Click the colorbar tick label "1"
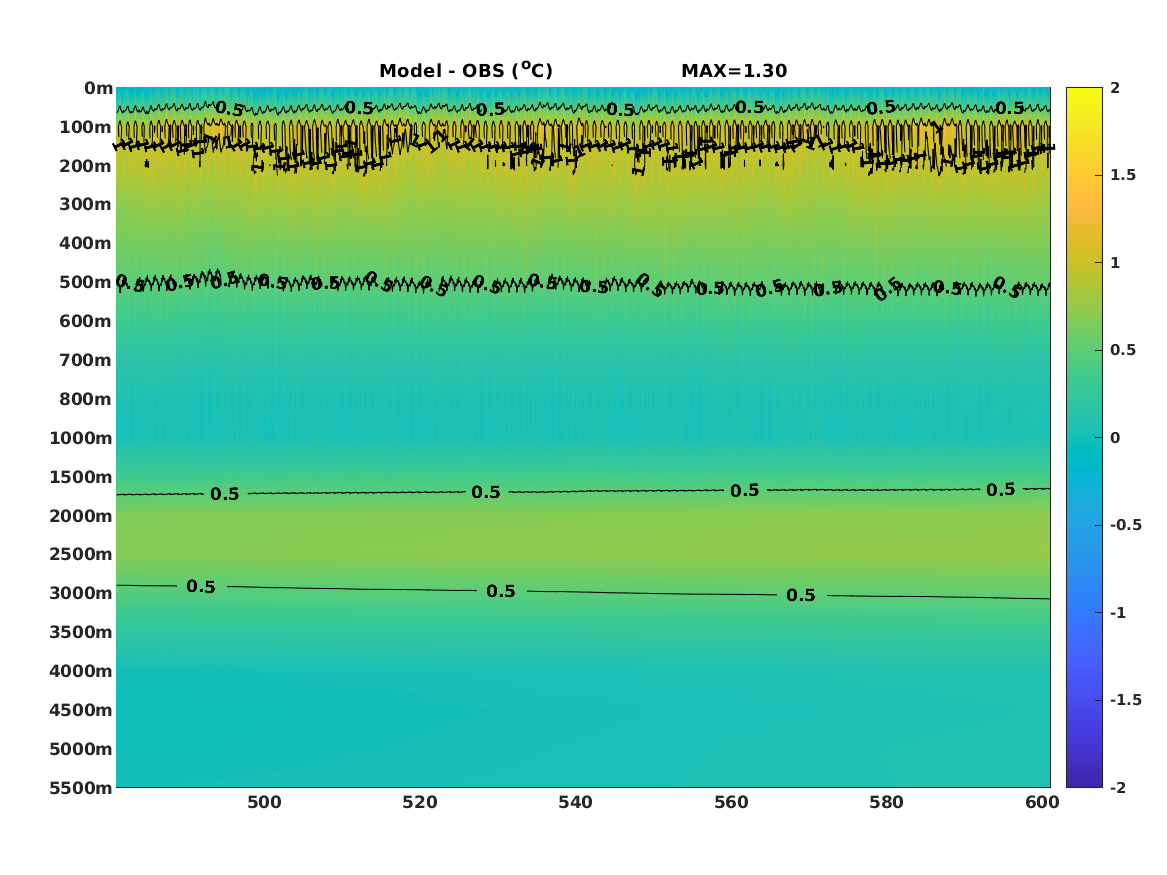The width and height of the screenshot is (1167, 875). [x=1115, y=263]
